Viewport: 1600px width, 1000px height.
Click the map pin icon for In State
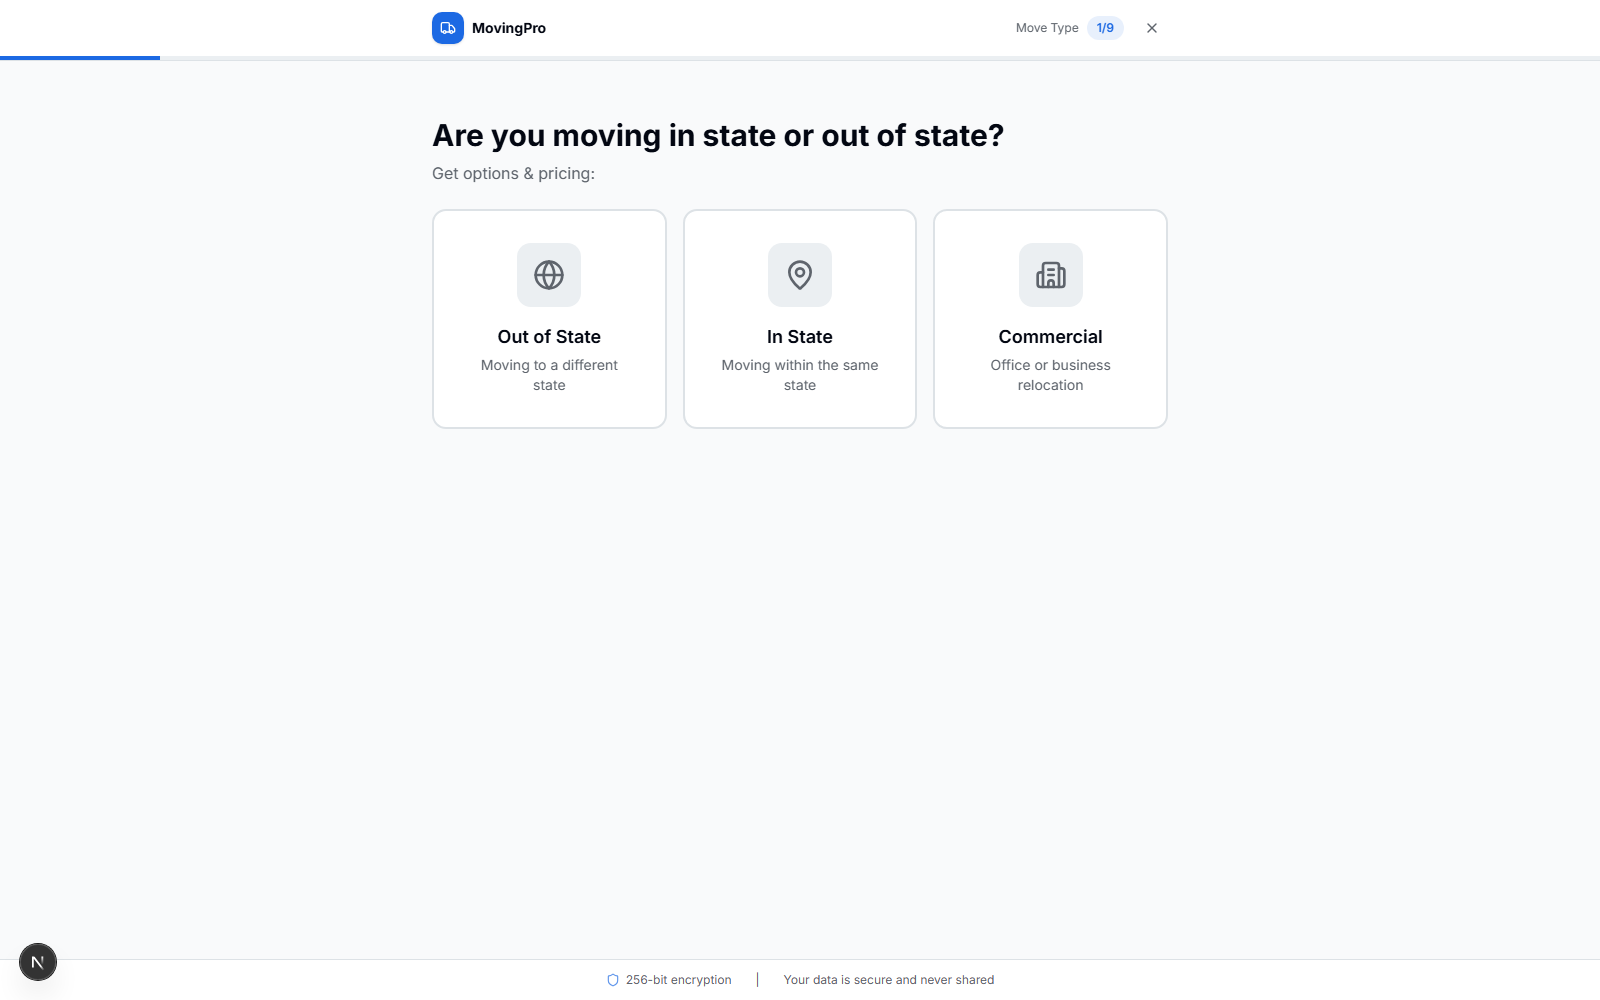(800, 275)
